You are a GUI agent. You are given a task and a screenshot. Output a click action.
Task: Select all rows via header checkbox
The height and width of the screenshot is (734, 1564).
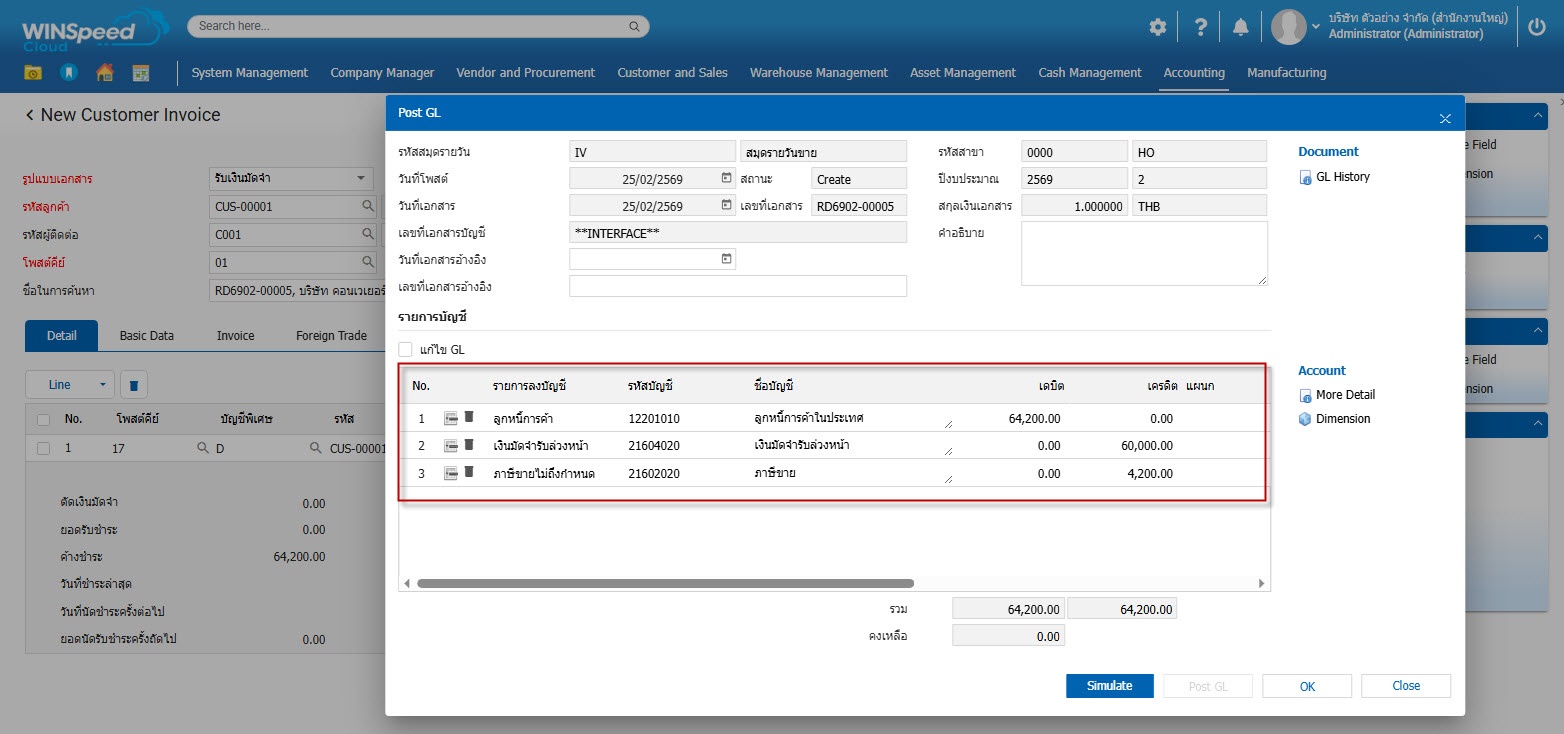(43, 419)
